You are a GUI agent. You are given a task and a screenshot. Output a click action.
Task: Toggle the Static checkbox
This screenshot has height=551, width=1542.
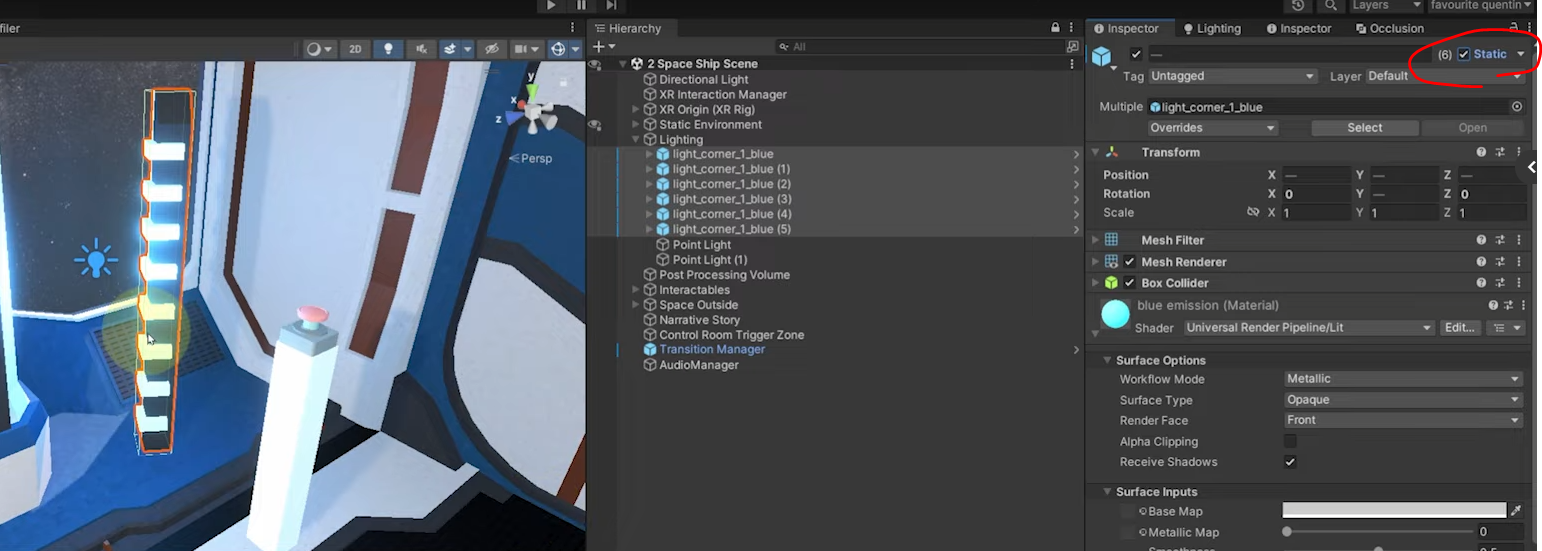(1464, 55)
